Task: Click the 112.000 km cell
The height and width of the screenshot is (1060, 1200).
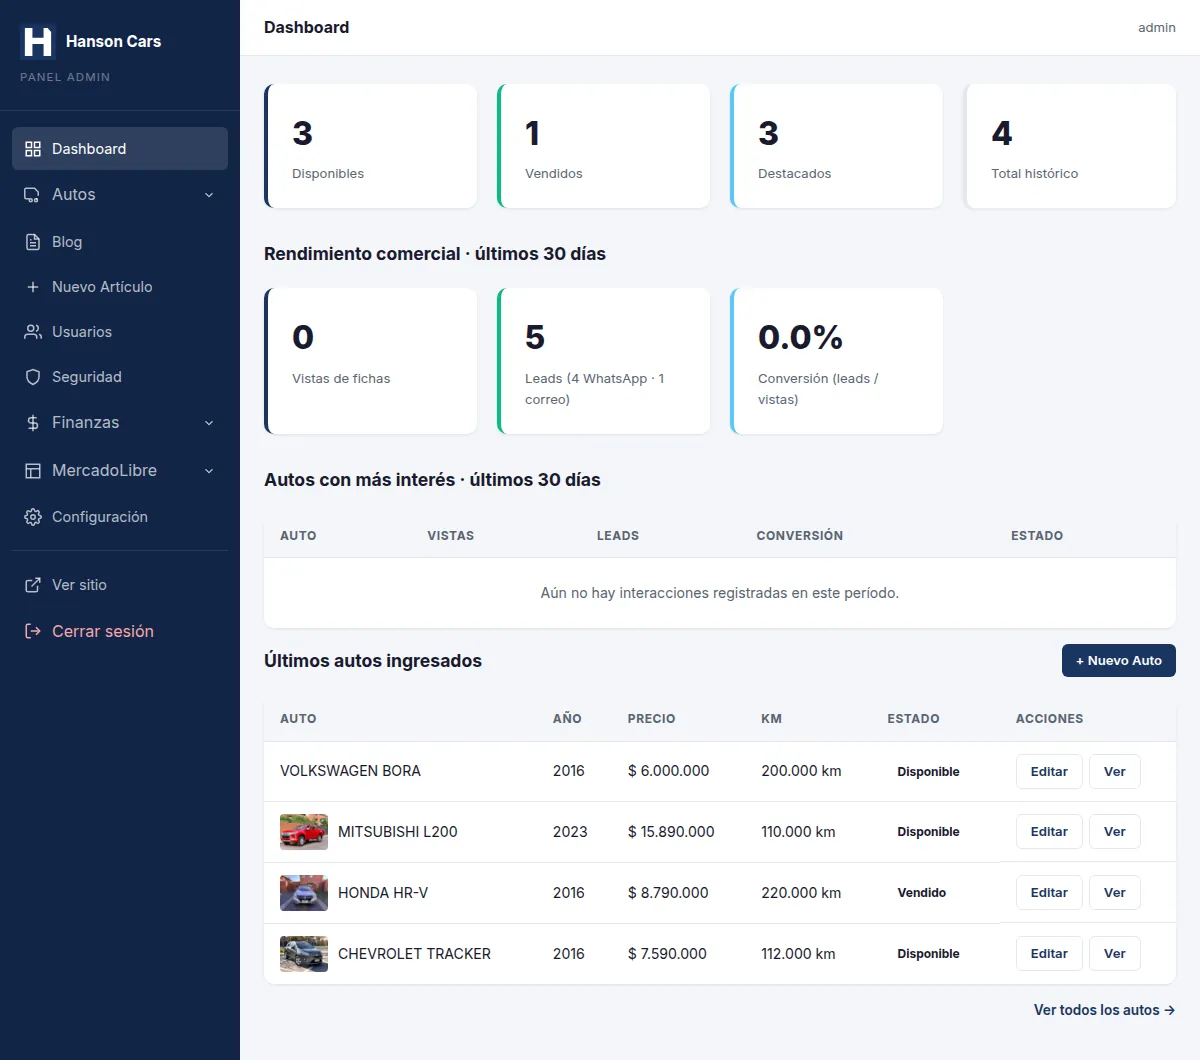Action: pos(798,954)
